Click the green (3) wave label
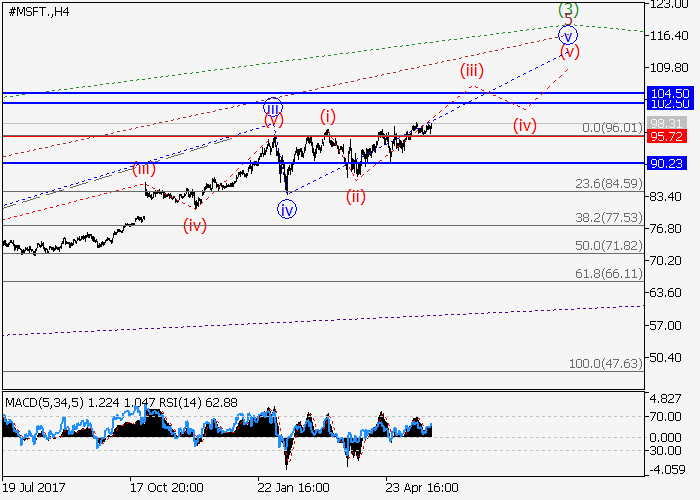Image resolution: width=700 pixels, height=500 pixels. [568, 8]
